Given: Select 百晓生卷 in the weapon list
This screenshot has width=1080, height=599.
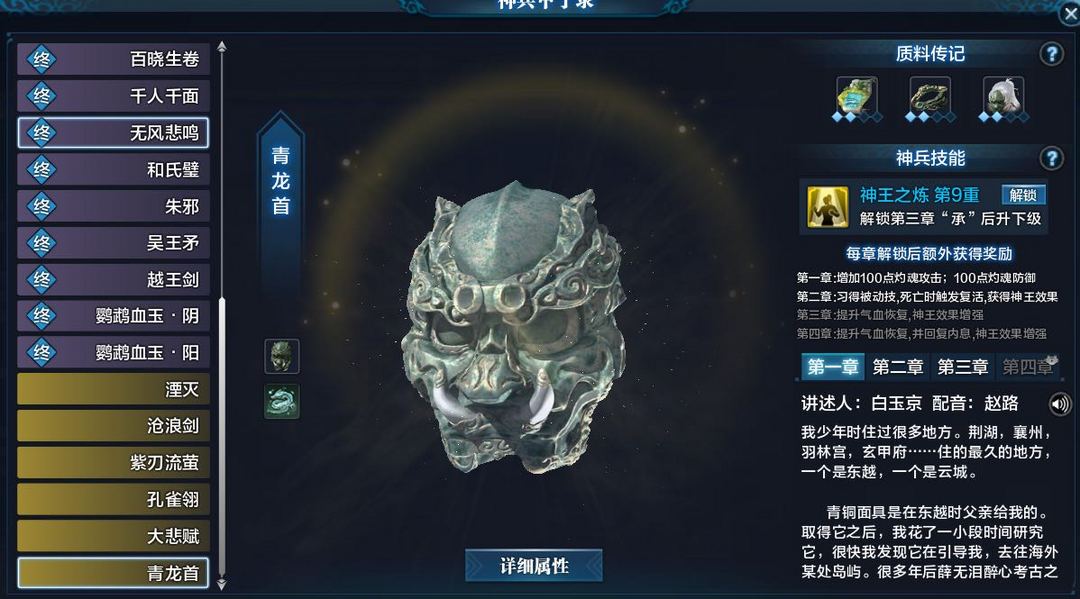Looking at the screenshot, I should [x=114, y=59].
